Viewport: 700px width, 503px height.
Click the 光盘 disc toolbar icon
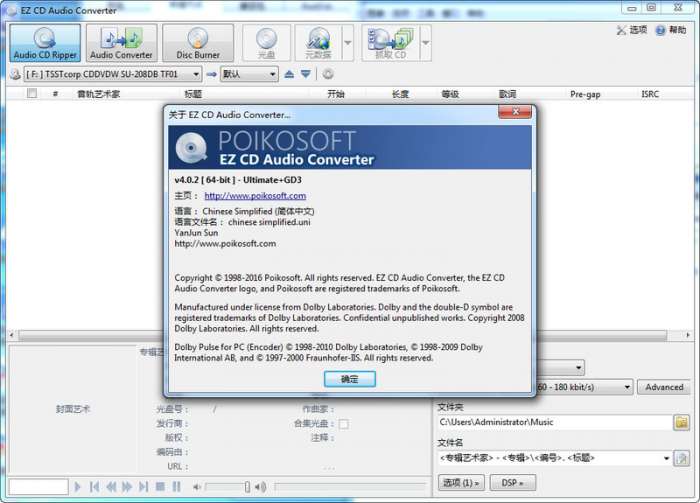(267, 43)
